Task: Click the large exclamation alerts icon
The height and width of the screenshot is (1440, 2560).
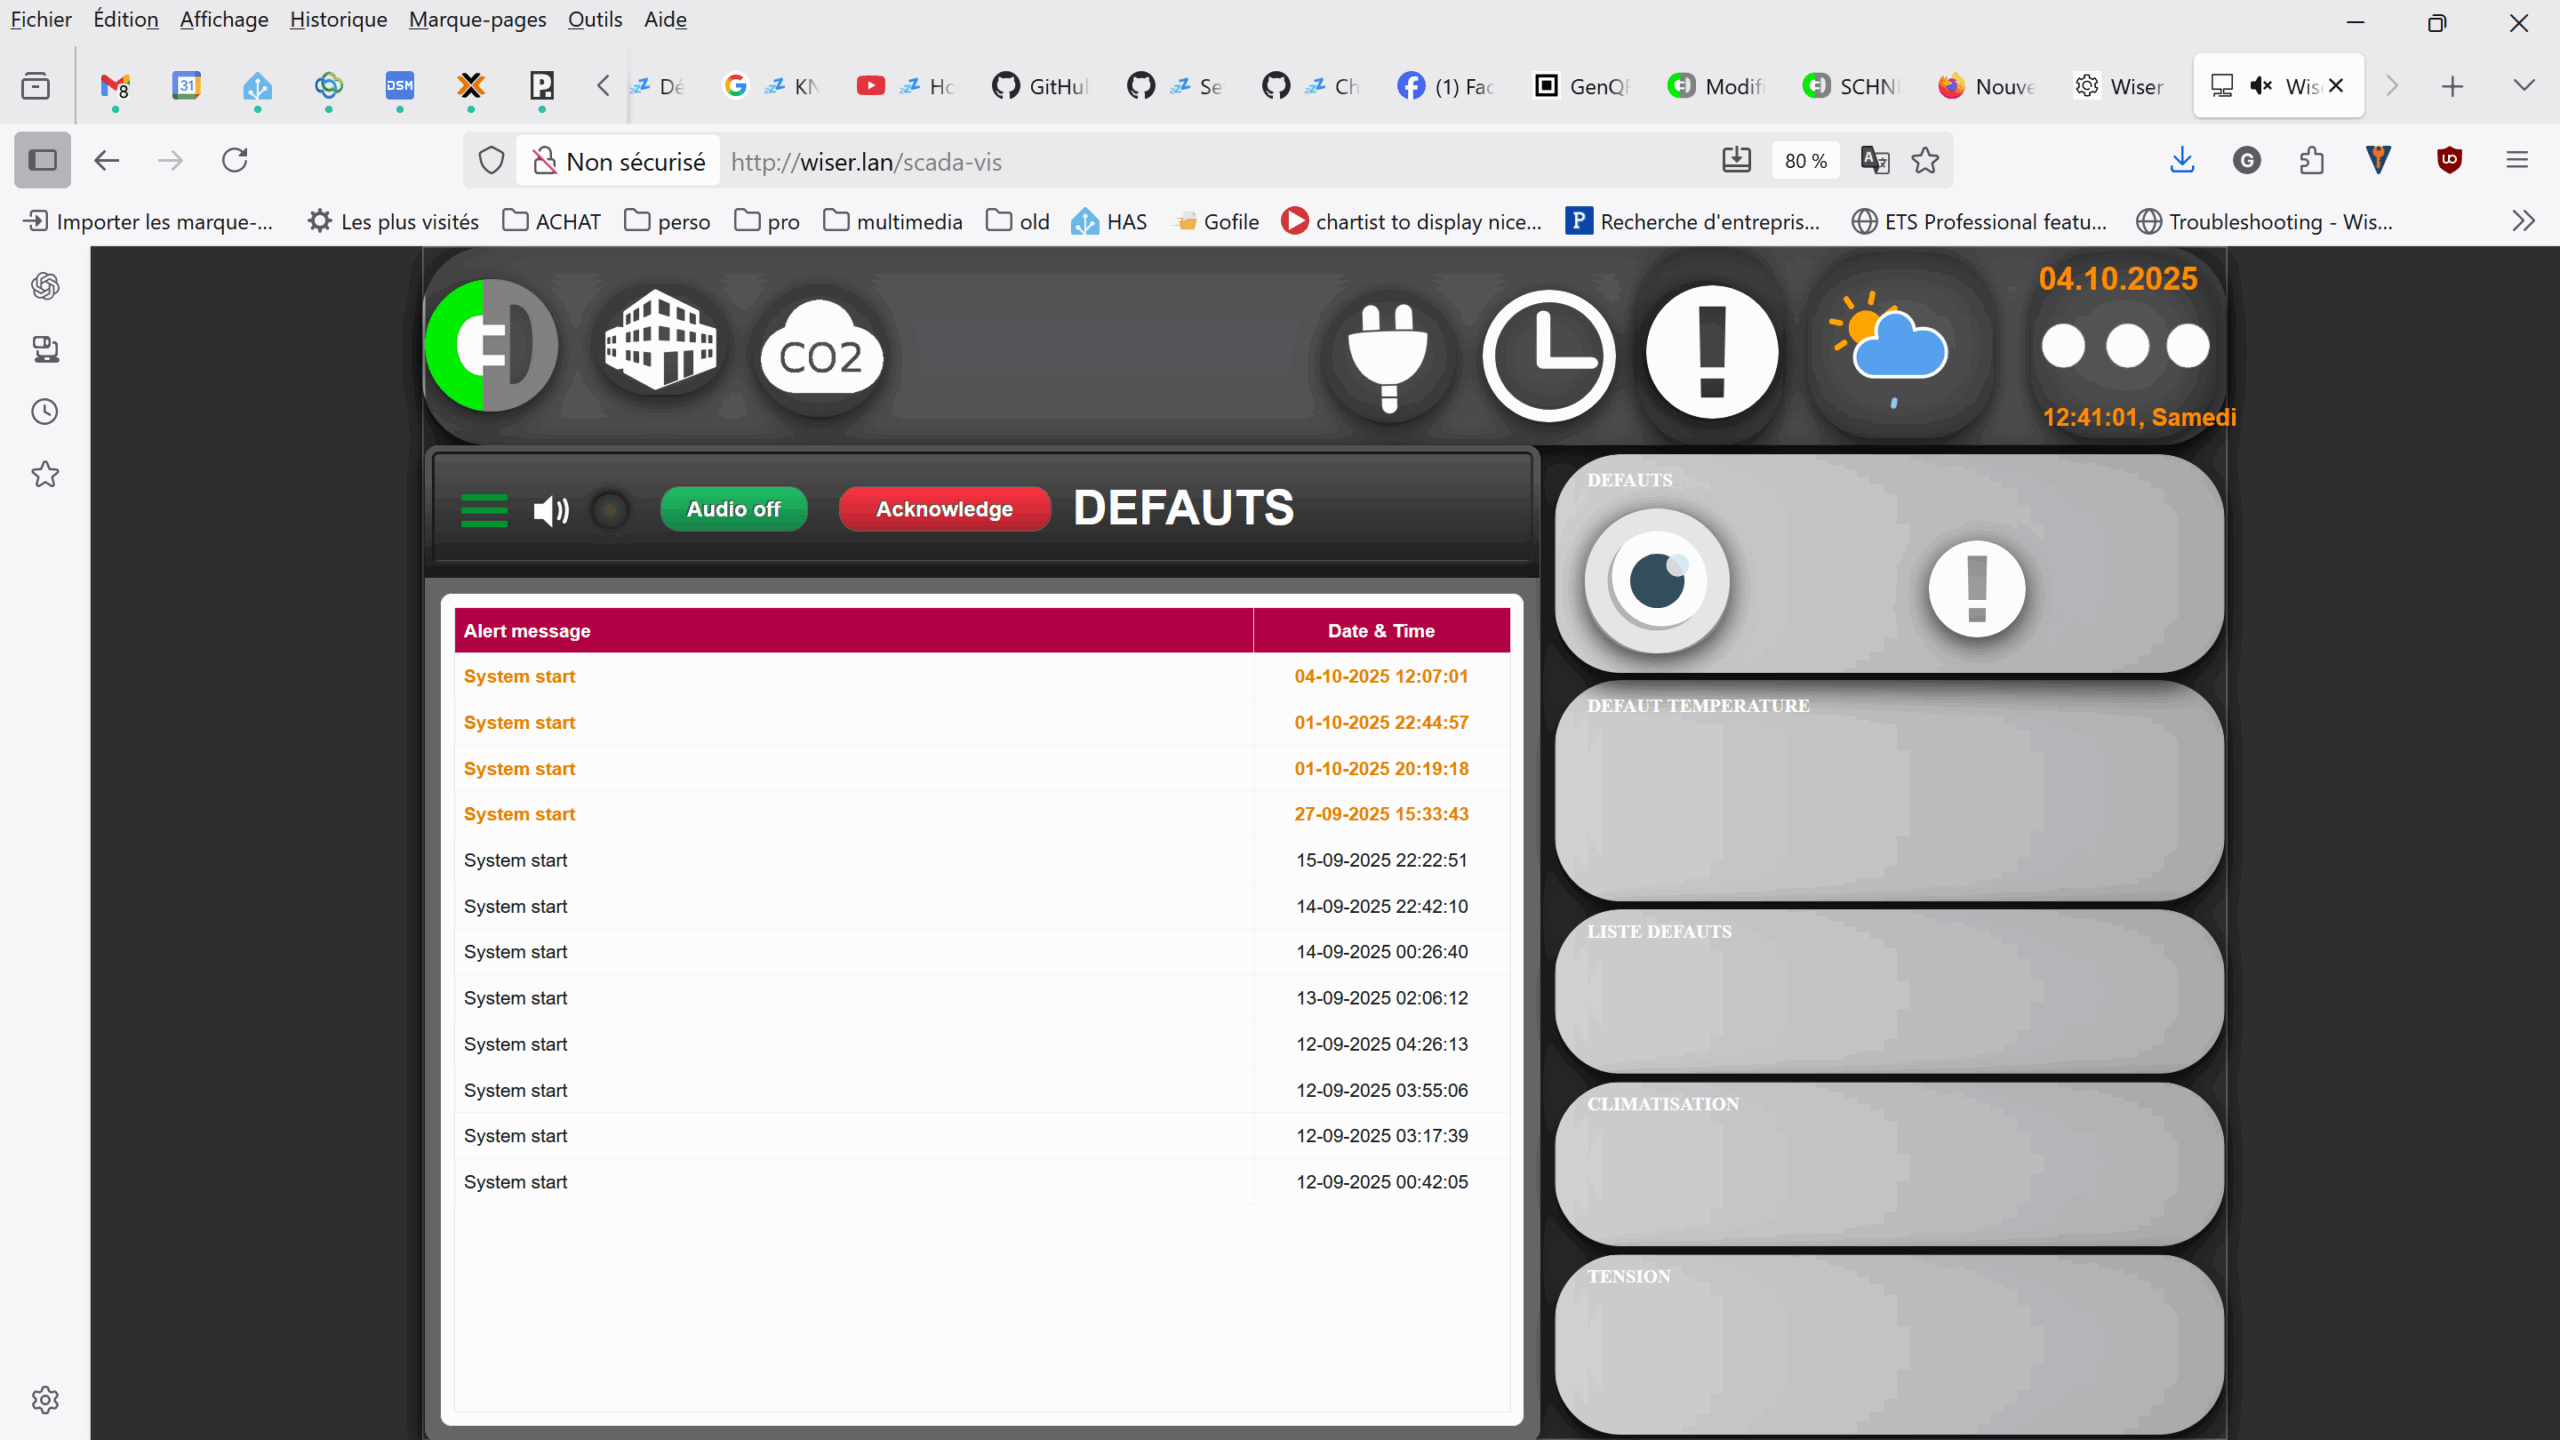Action: coord(1712,352)
